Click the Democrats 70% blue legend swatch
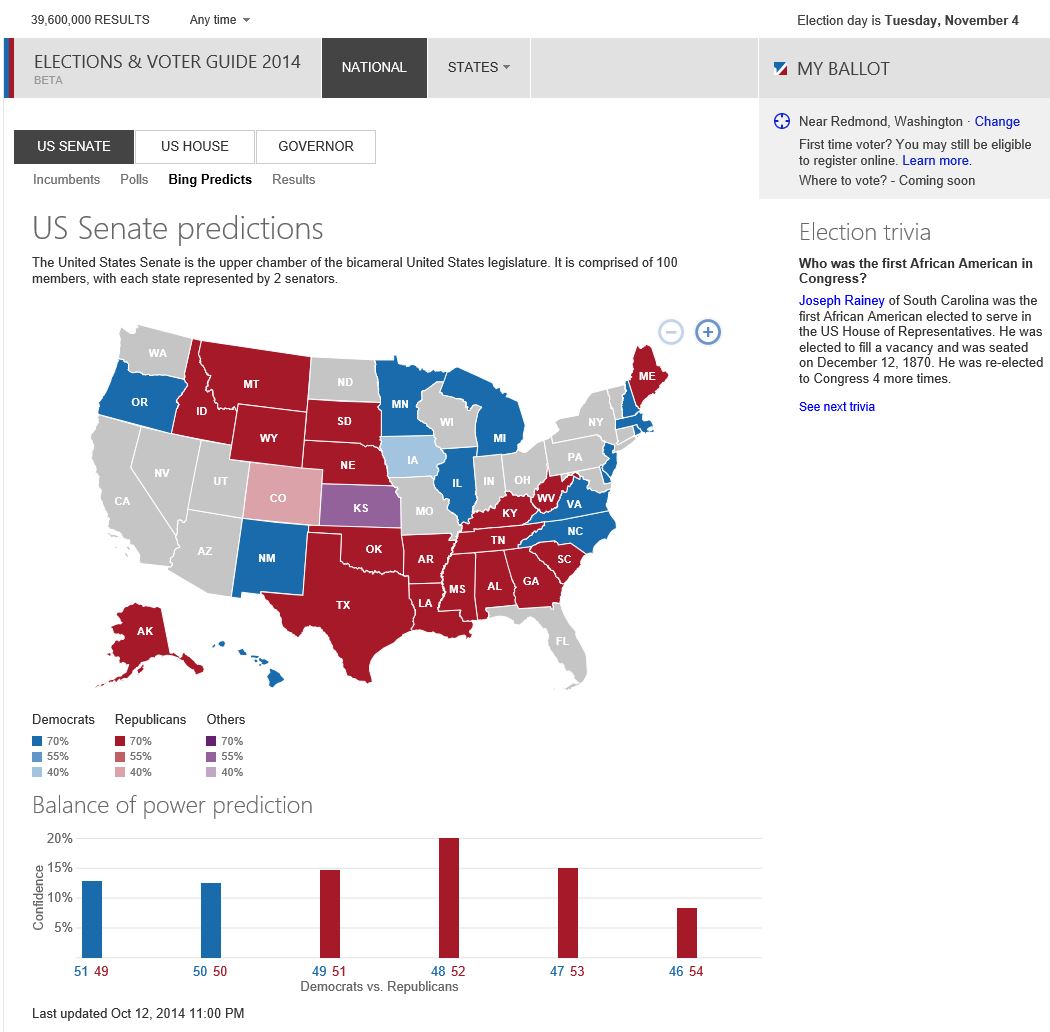 tap(37, 741)
